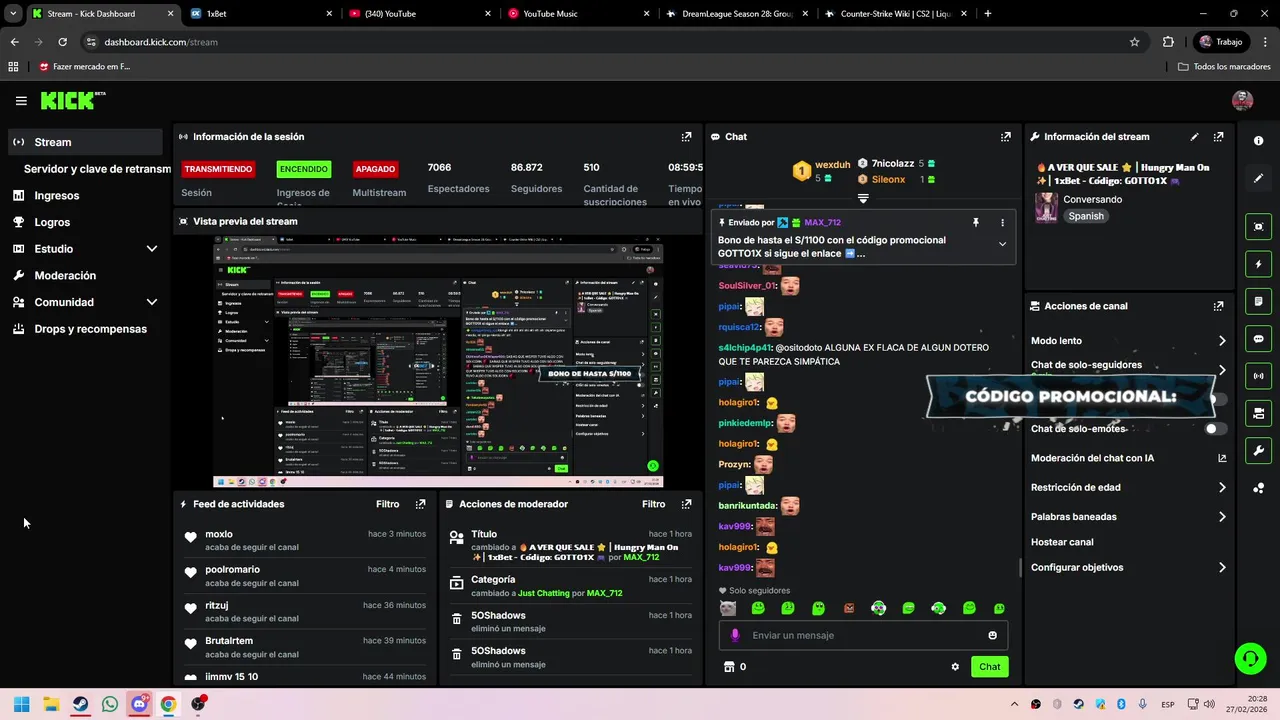Open Configurar objetivos options arrow
This screenshot has width=1280, height=720.
click(1222, 568)
